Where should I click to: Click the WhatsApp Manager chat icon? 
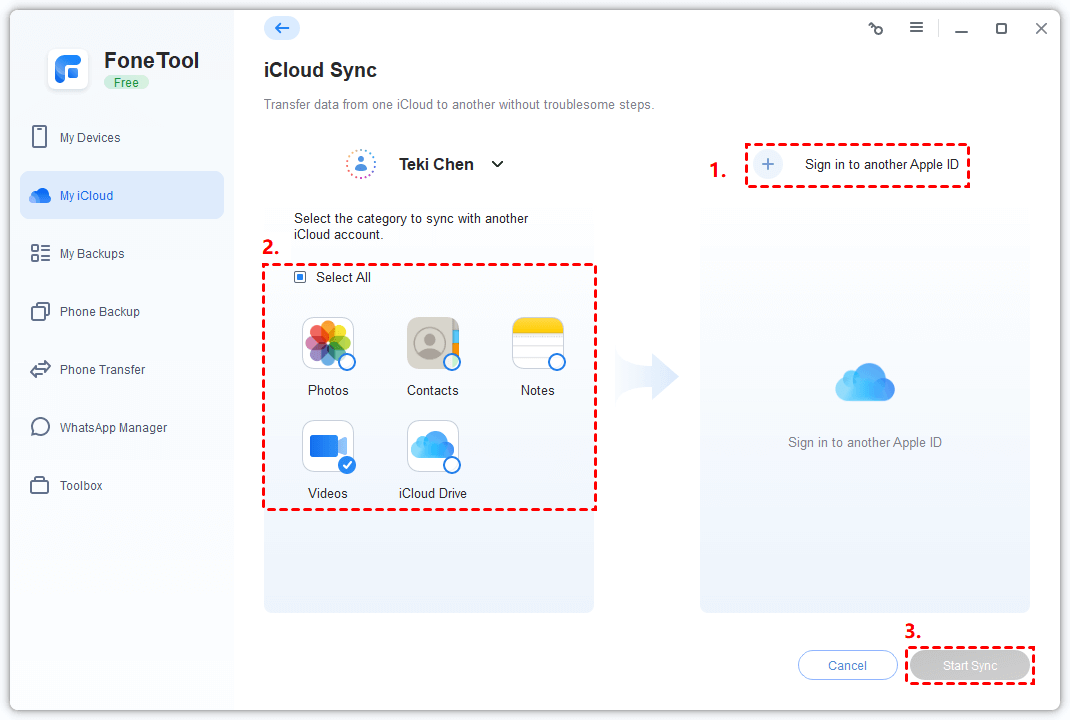[40, 427]
